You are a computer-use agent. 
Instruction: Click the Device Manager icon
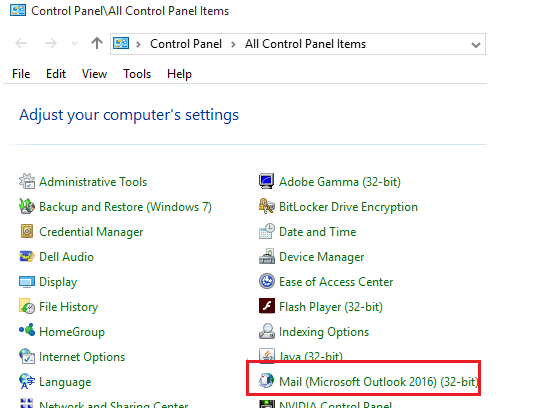pyautogui.click(x=267, y=257)
